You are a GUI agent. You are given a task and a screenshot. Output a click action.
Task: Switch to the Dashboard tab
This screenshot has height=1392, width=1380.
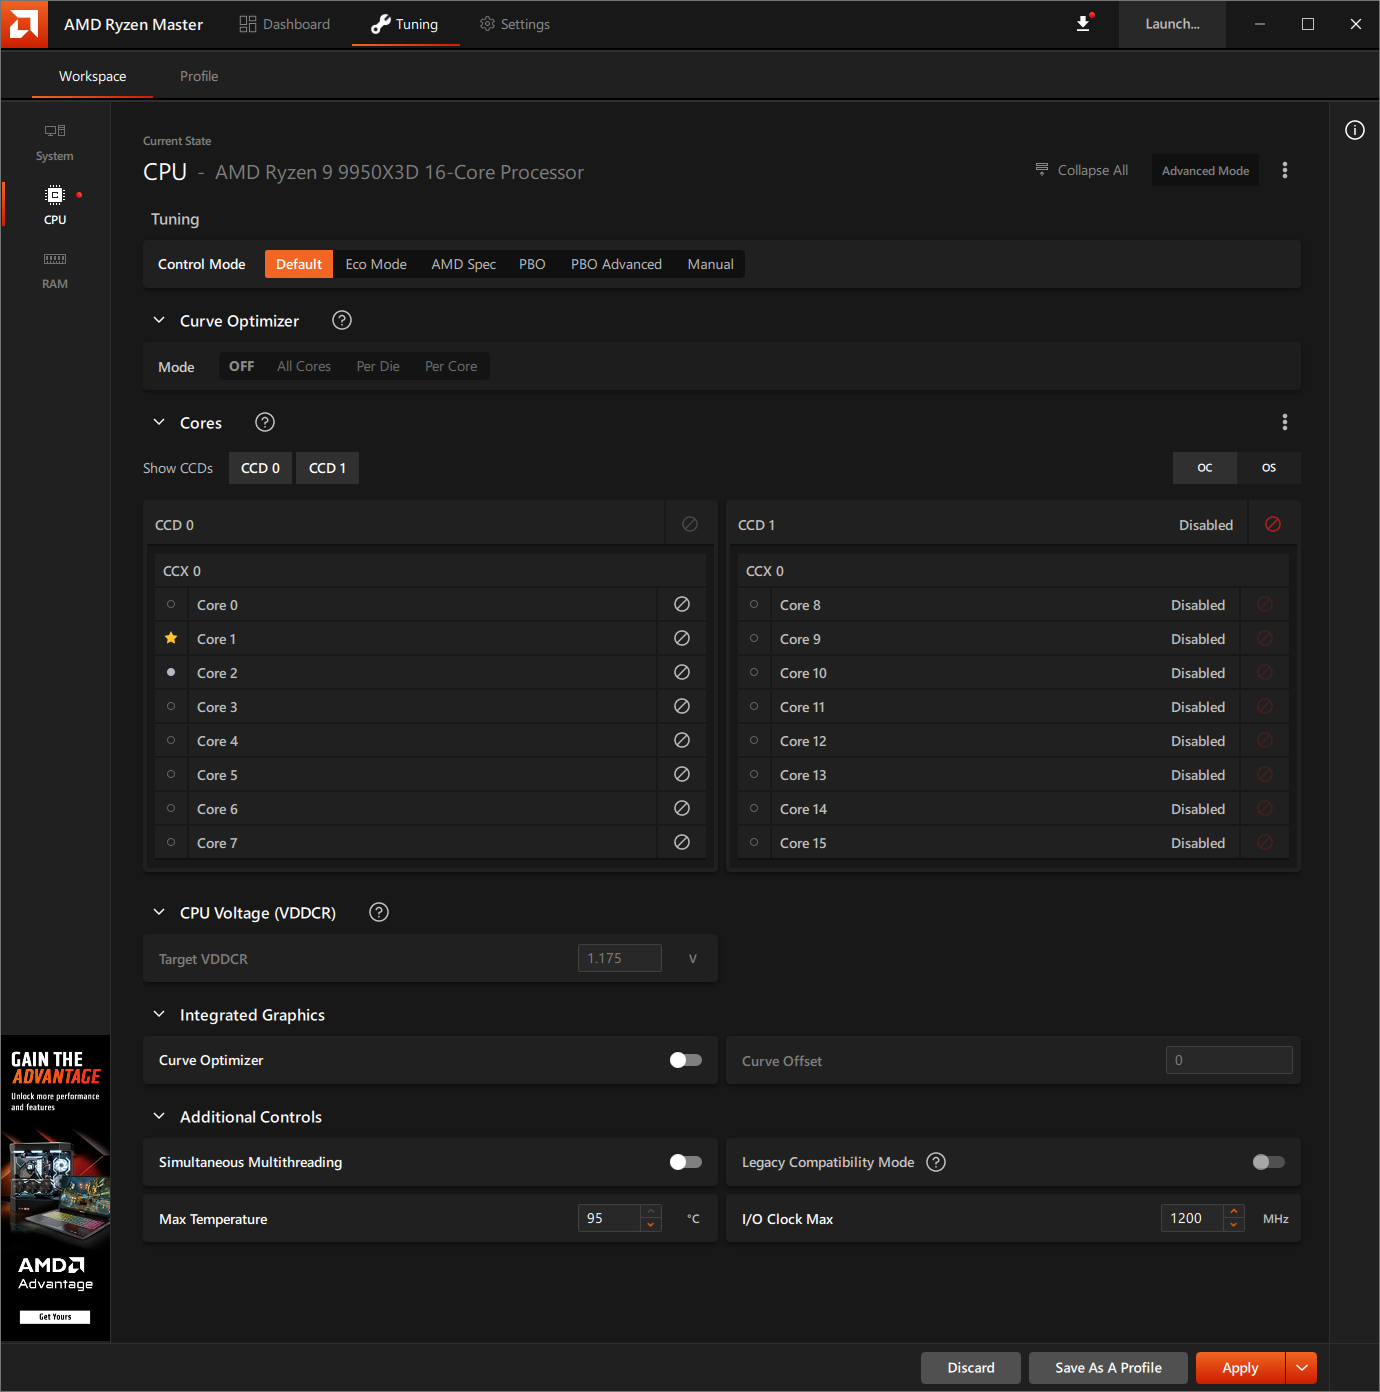[285, 24]
